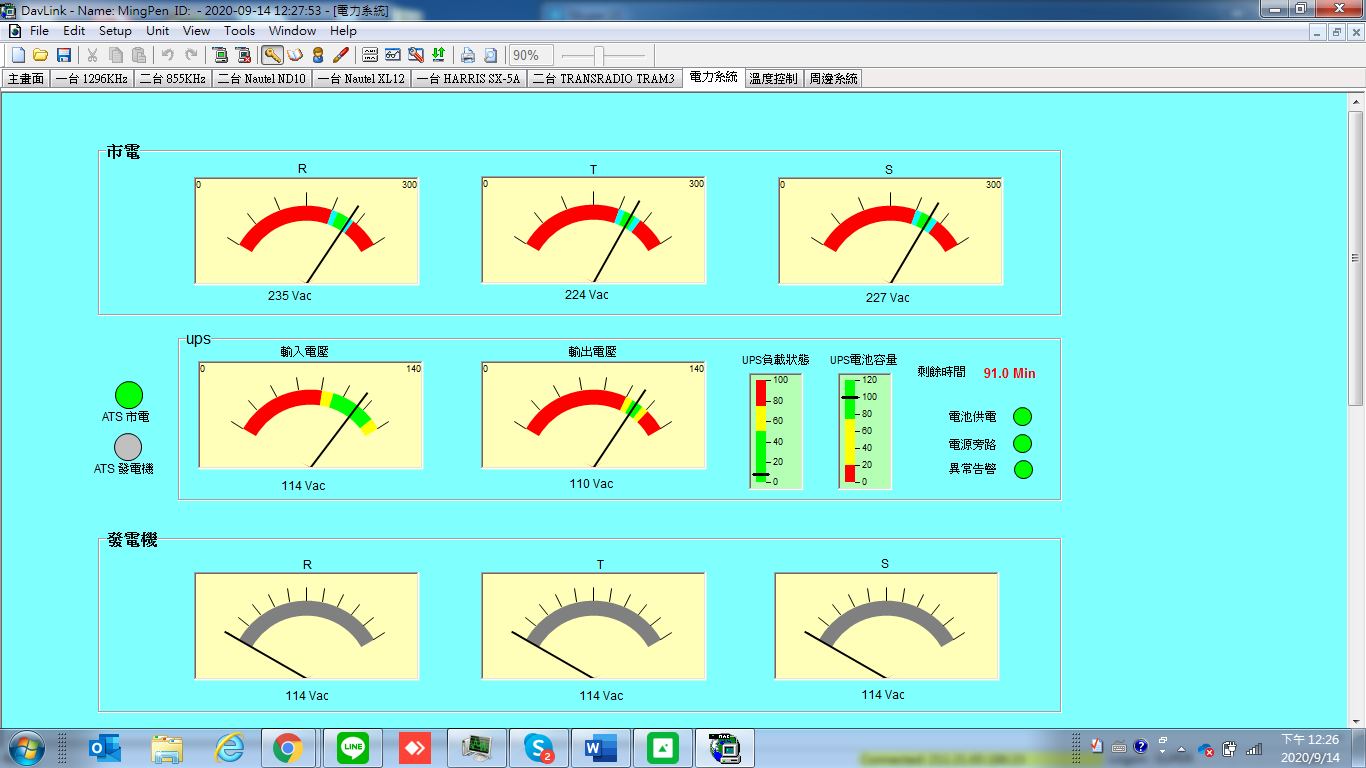This screenshot has width=1366, height=768.
Task: Click the UPS 輸入電壓 gauge
Action: (311, 415)
